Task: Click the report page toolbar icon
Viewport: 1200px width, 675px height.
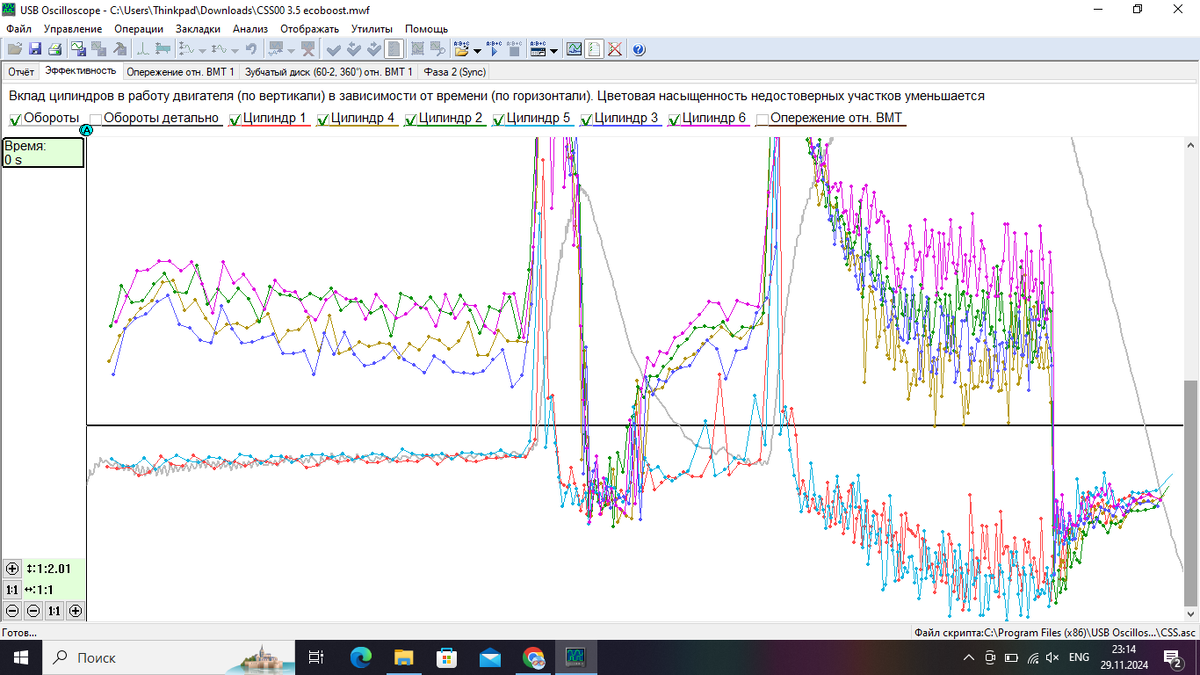Action: pos(394,48)
